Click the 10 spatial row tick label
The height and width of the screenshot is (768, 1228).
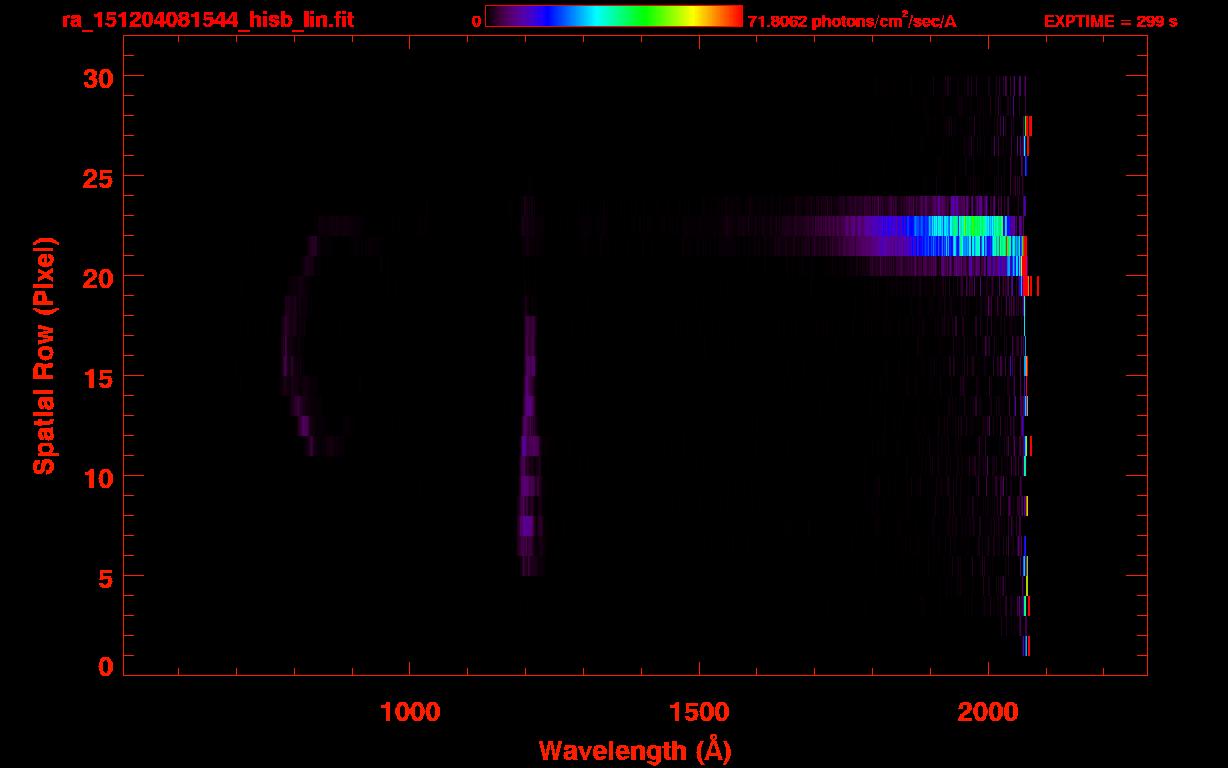[x=97, y=477]
